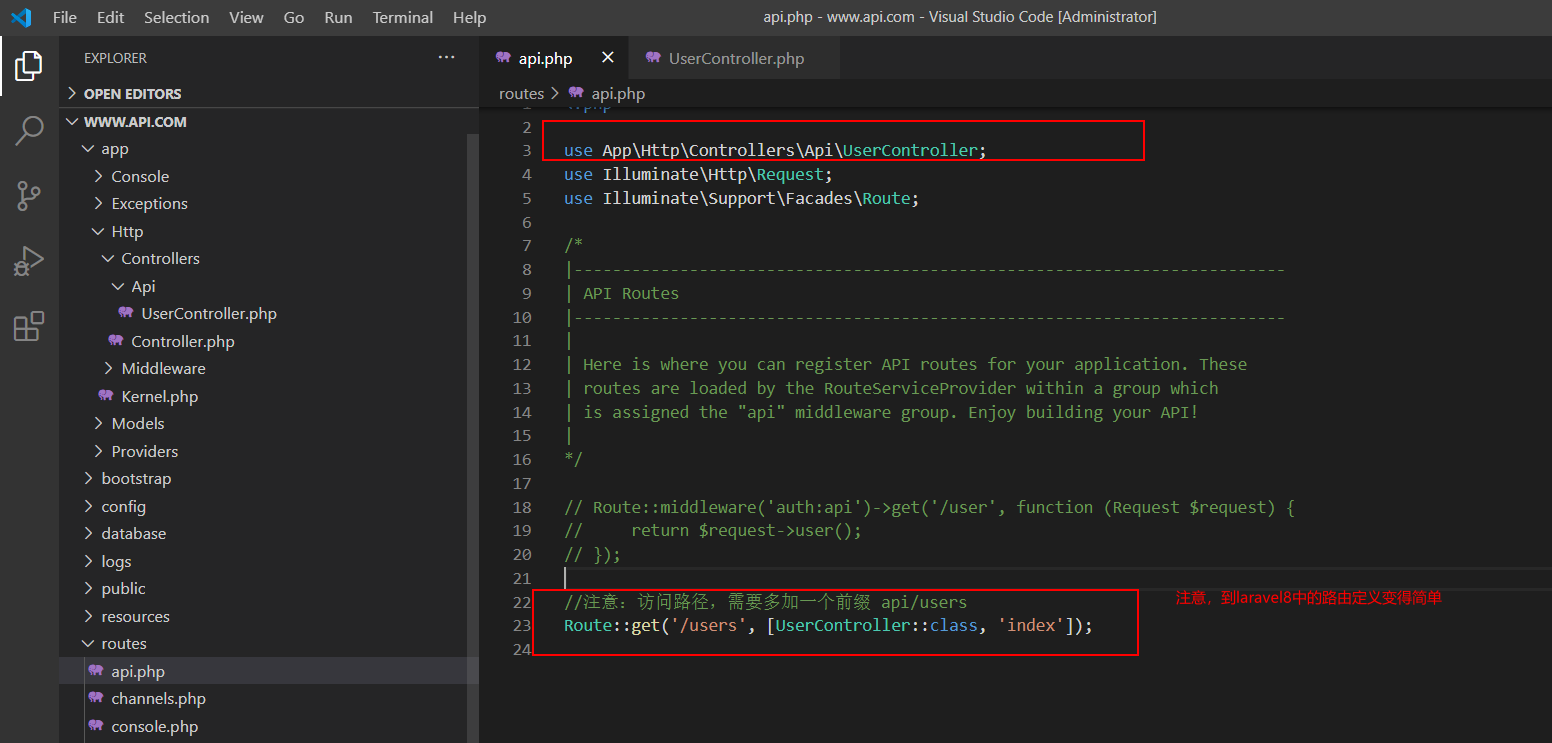
Task: Click the VS Code logo icon
Action: 21,17
